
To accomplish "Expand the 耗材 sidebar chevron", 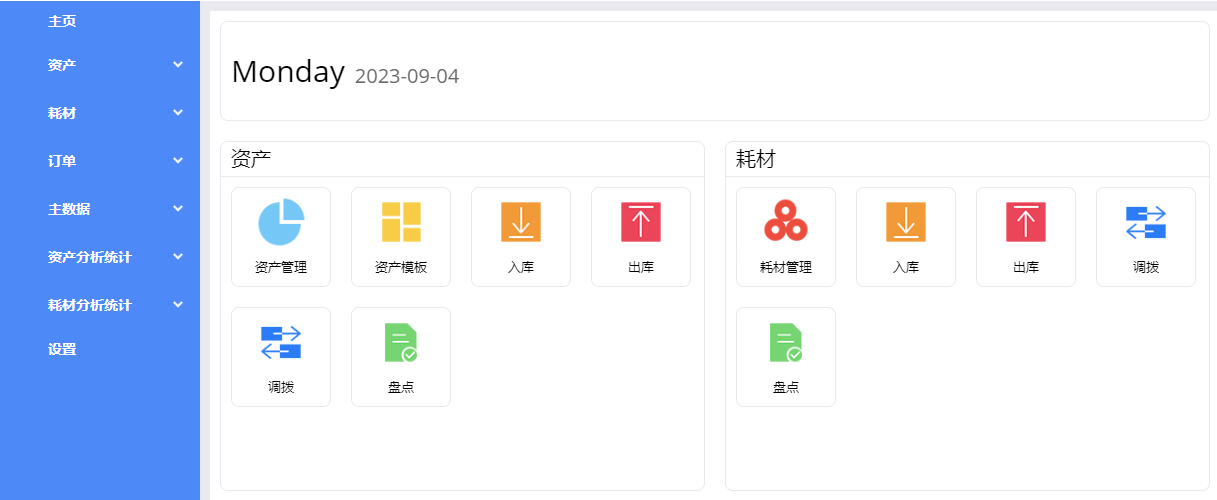I will coord(178,112).
